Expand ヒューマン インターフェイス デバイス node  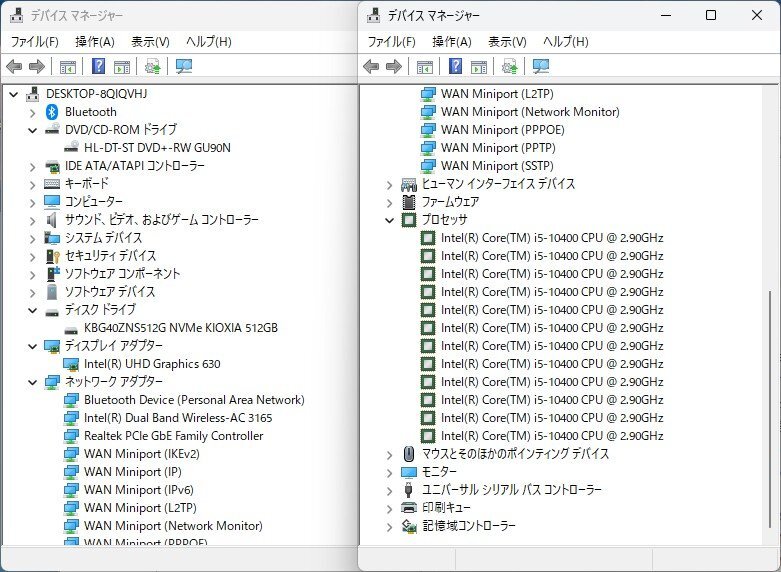tap(390, 185)
